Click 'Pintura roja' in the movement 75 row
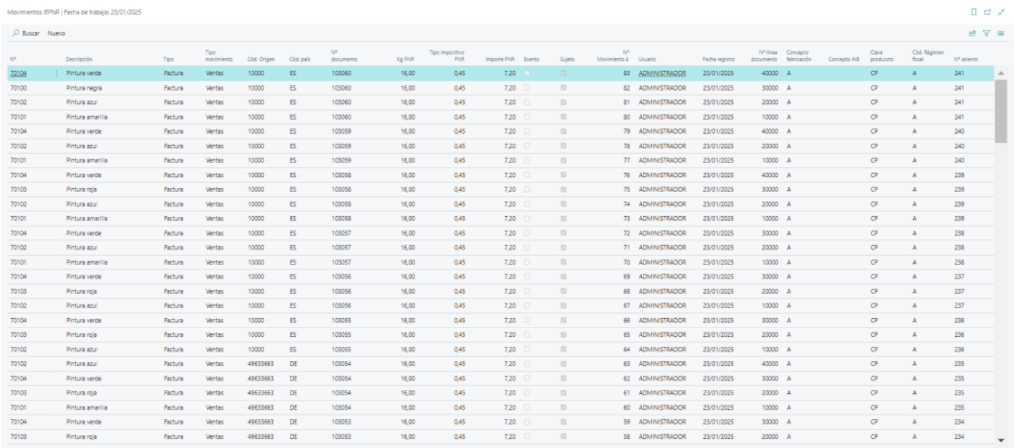Viewport: 1014px width, 448px height. click(x=81, y=189)
